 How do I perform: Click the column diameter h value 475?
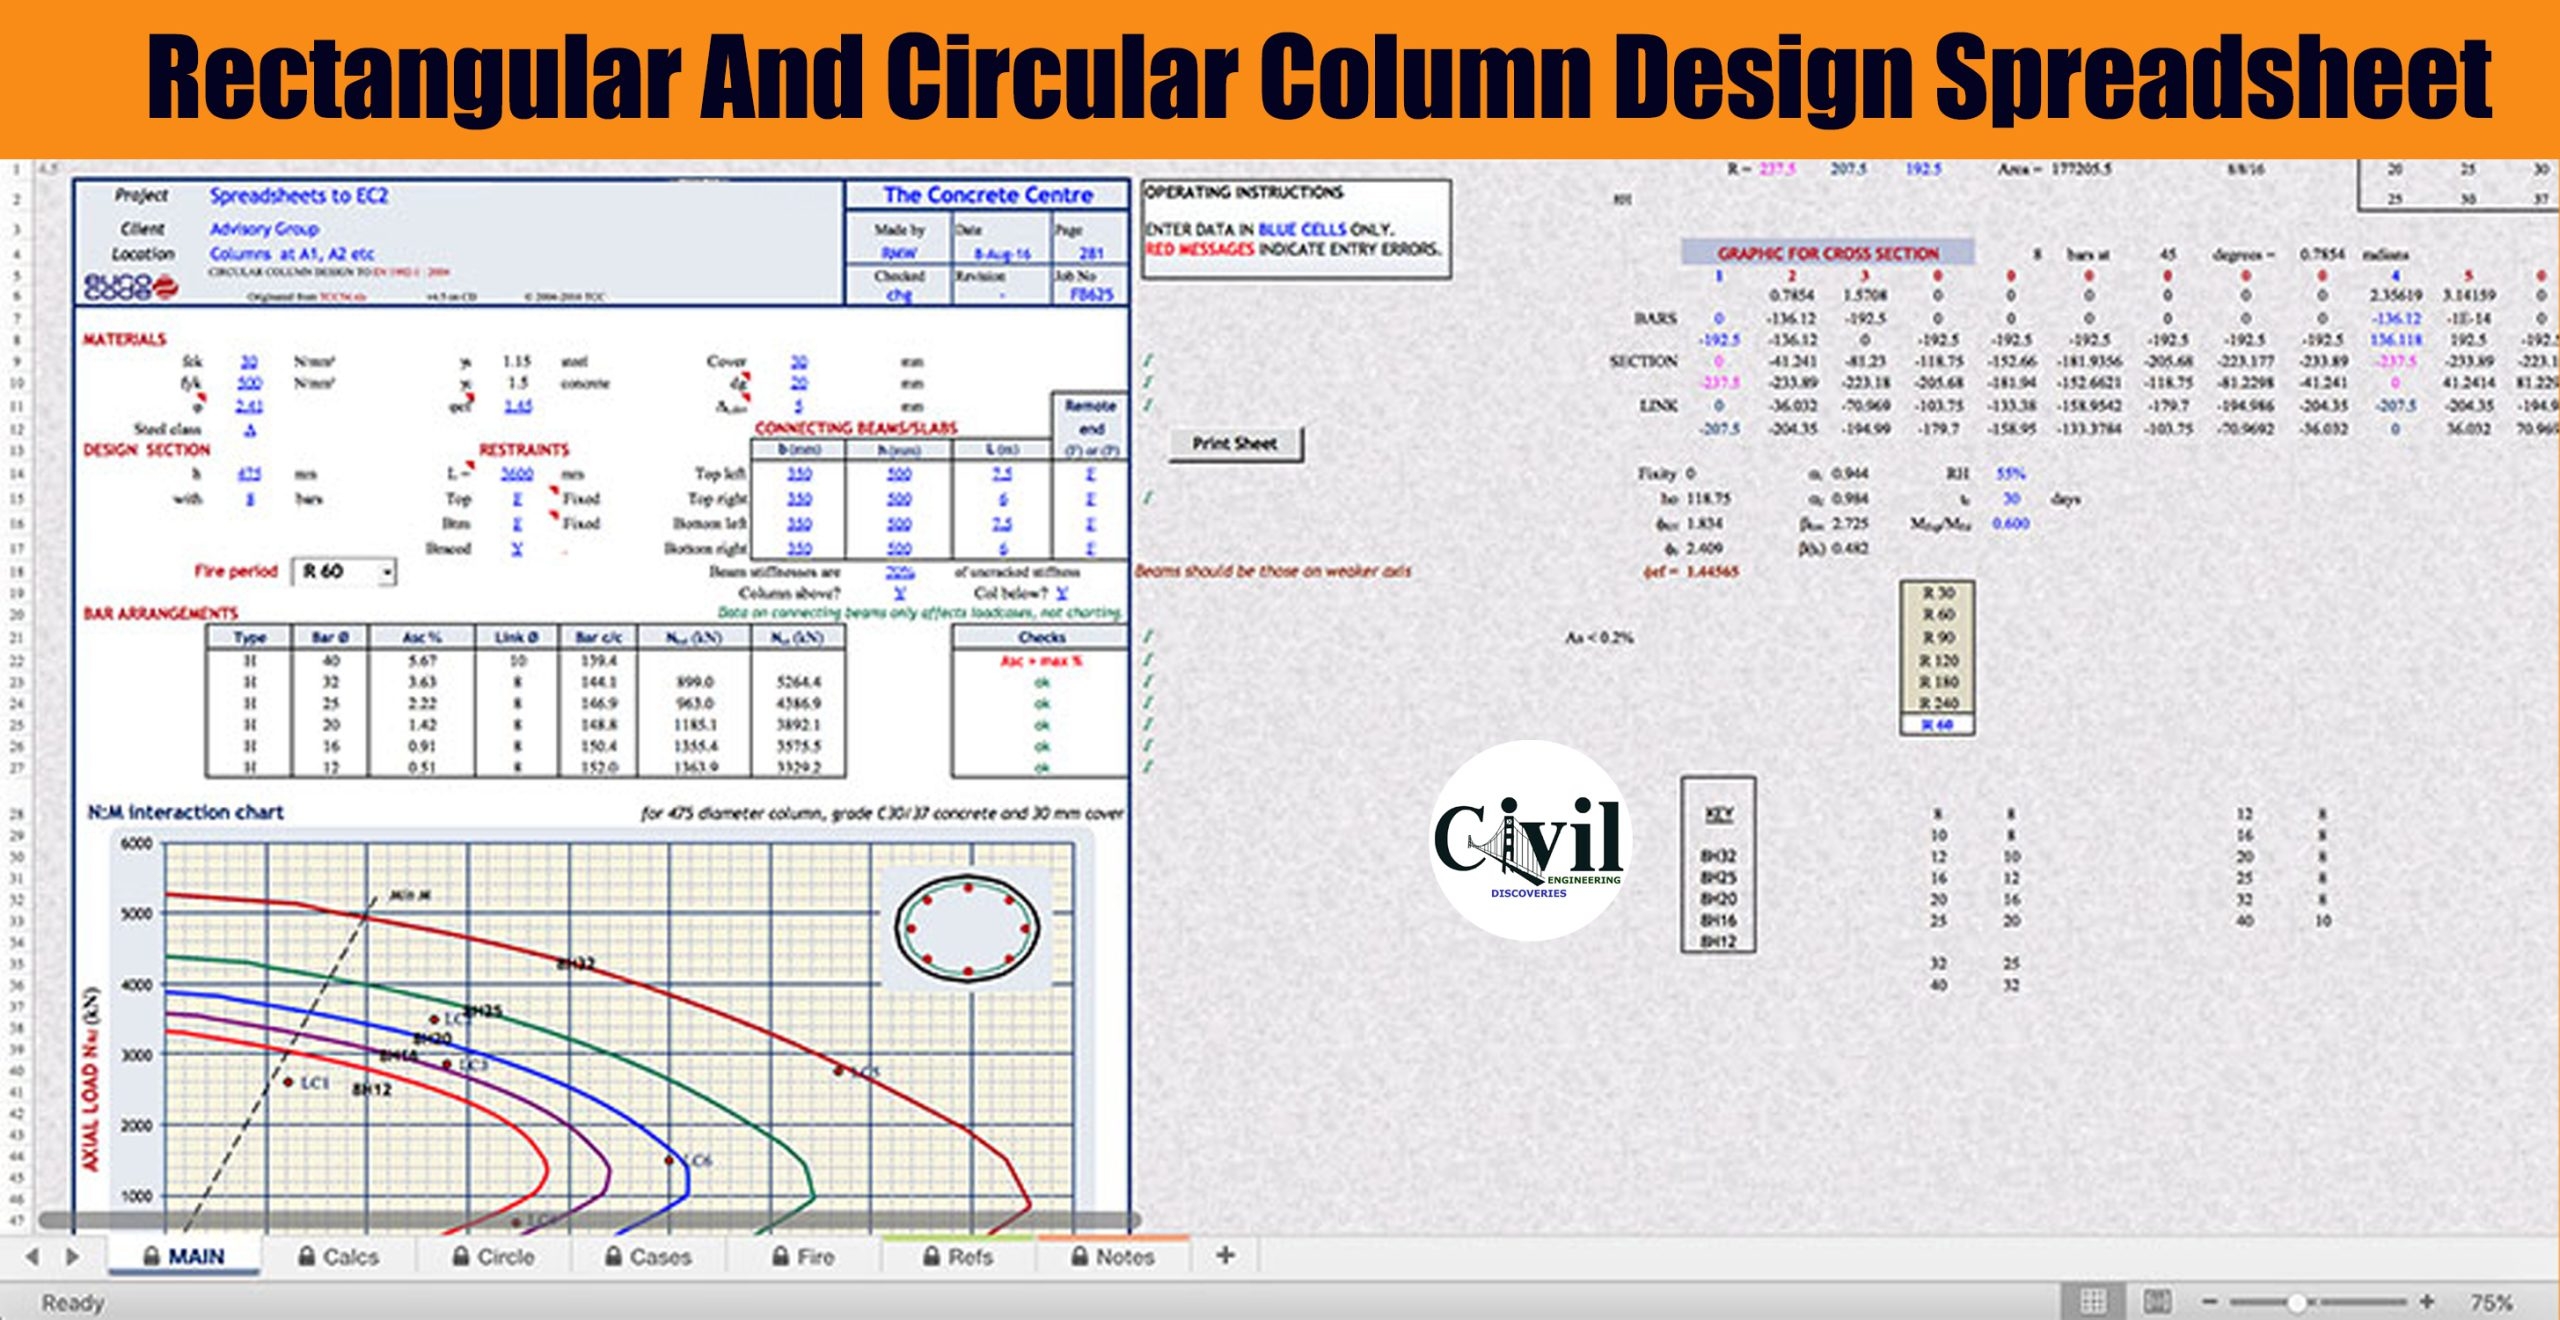pyautogui.click(x=250, y=474)
